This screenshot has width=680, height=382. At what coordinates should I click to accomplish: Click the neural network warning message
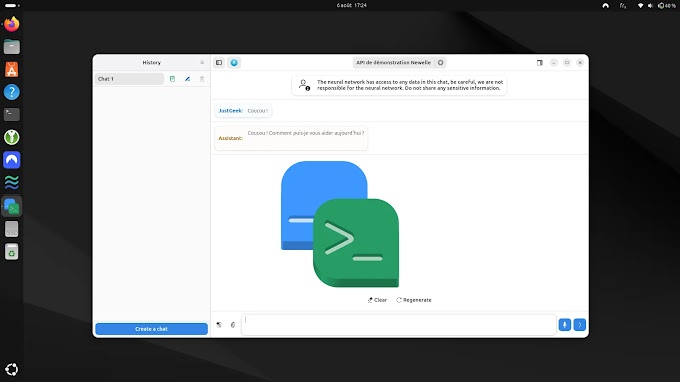coord(410,85)
